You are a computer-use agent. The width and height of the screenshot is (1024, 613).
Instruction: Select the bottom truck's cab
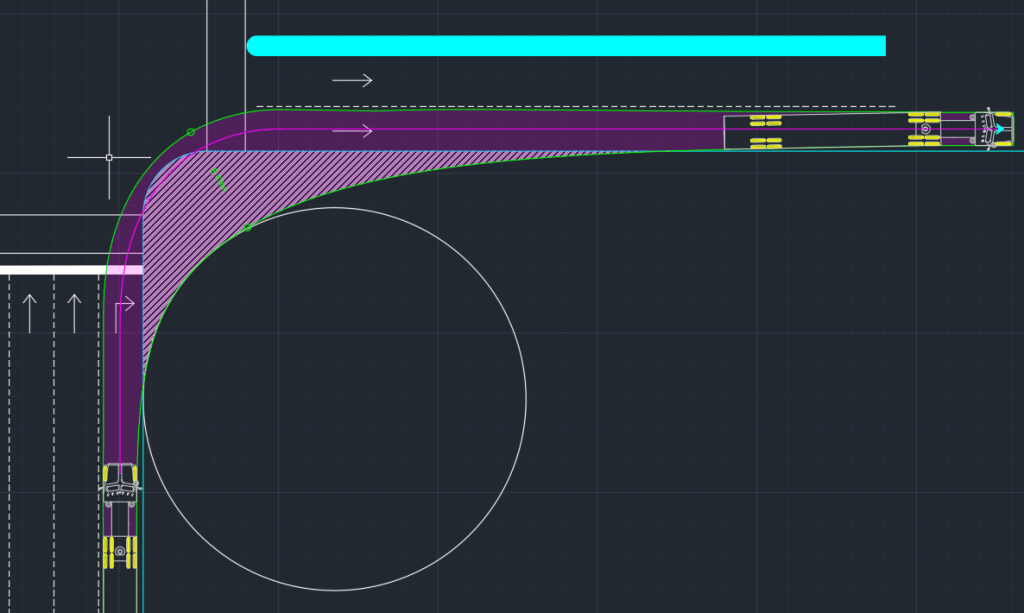tap(121, 482)
